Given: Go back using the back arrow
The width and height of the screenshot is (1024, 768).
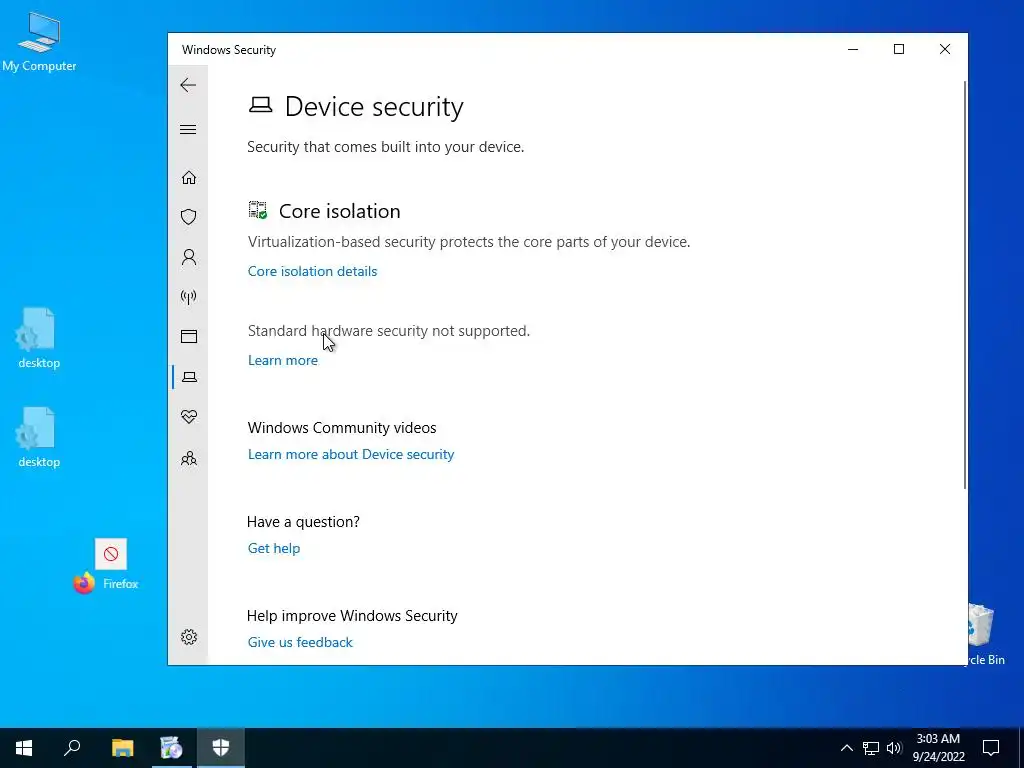Looking at the screenshot, I should click(188, 85).
